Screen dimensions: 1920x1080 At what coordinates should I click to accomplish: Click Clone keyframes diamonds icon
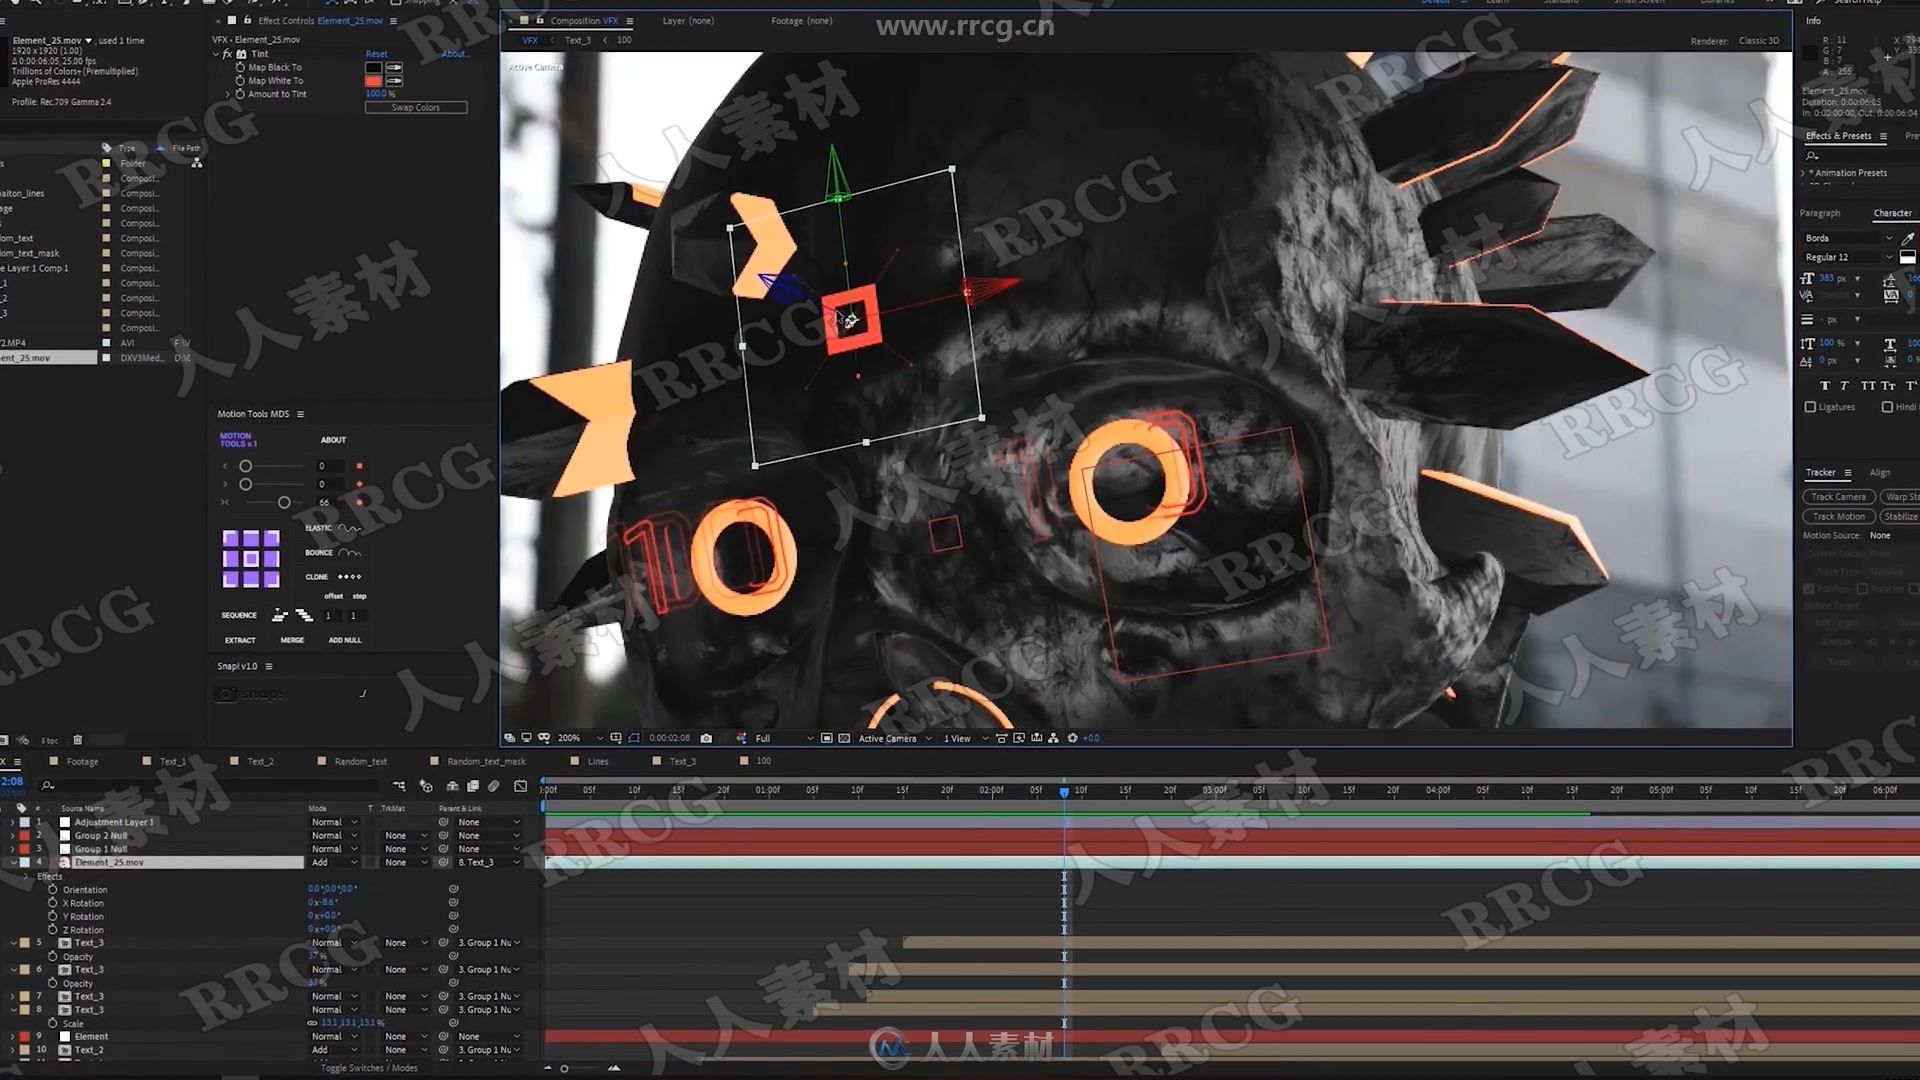tap(349, 577)
